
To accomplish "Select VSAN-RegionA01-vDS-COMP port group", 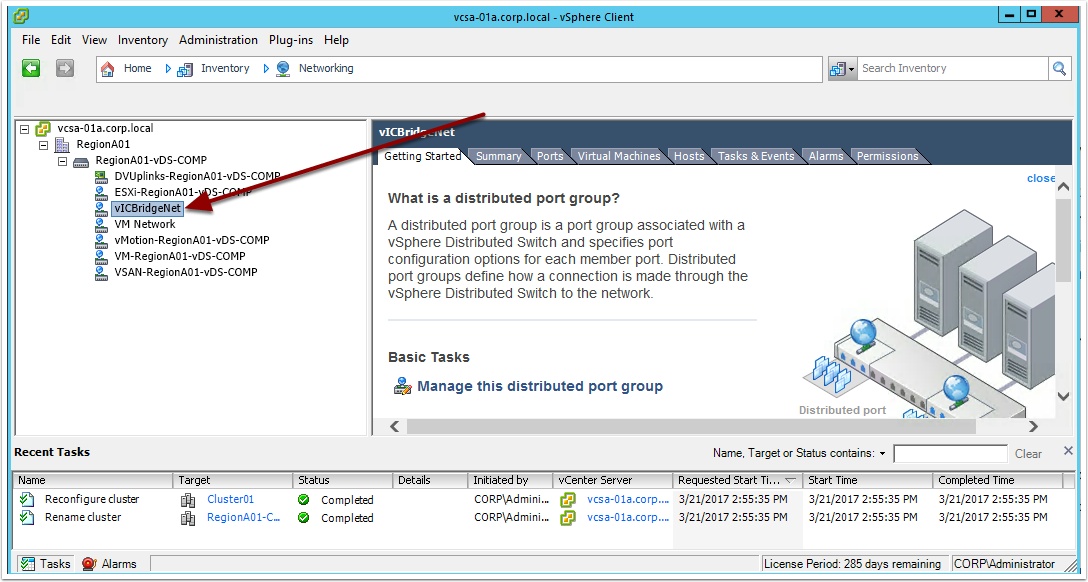I will [x=186, y=272].
